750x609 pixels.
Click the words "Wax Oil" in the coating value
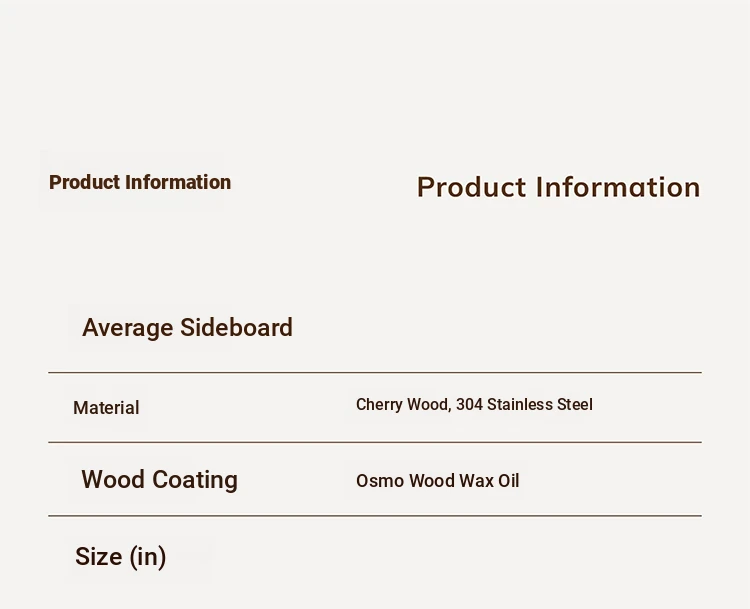pos(489,481)
